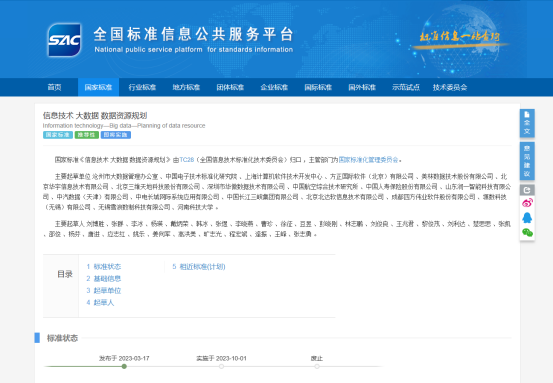The height and width of the screenshot is (383, 553).
Task: Jump to 3 起草单位 in contents
Action: [x=104, y=291]
